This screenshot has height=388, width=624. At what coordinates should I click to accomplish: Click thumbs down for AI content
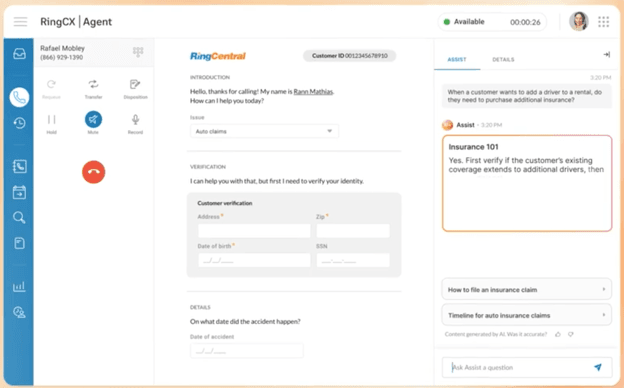tap(571, 334)
